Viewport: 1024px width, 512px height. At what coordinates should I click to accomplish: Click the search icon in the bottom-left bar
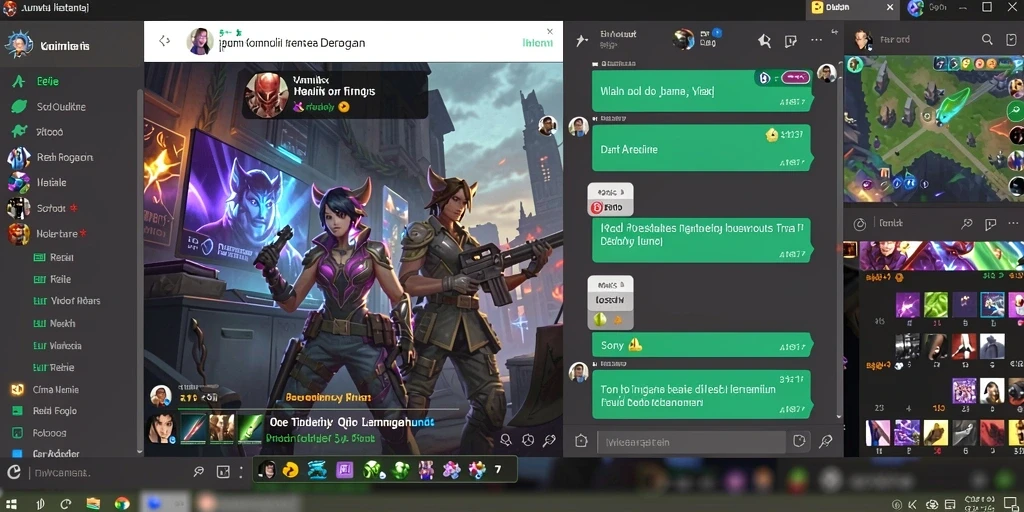[199, 472]
